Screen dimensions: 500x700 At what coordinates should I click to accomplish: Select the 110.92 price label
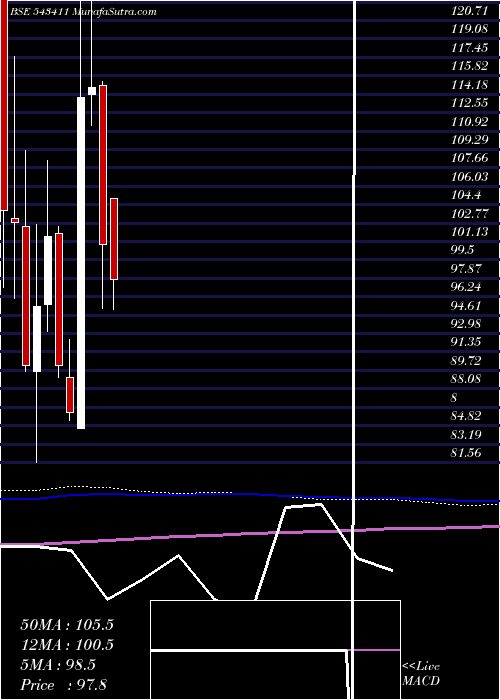click(x=470, y=121)
